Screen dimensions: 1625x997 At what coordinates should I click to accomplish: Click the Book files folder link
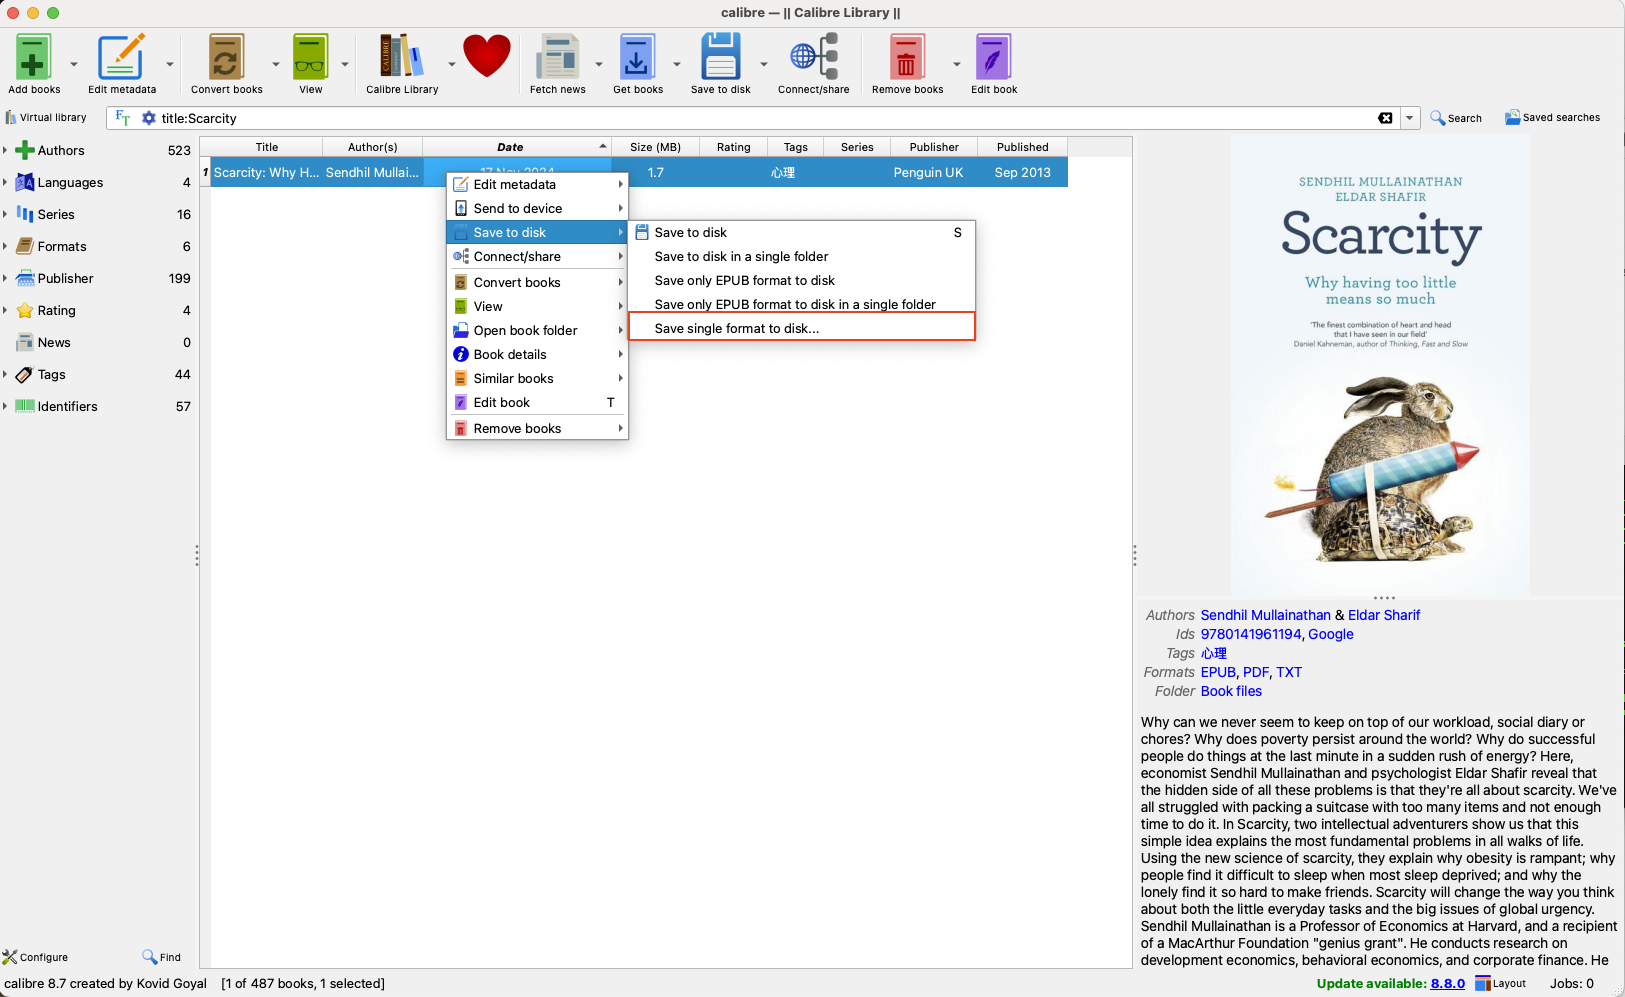[x=1231, y=691]
